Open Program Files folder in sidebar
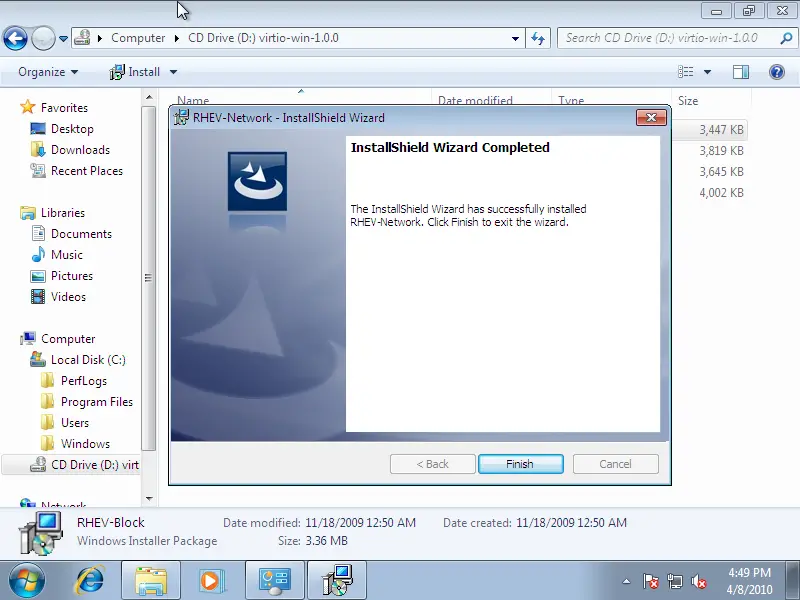This screenshot has width=800, height=600. [x=96, y=402]
